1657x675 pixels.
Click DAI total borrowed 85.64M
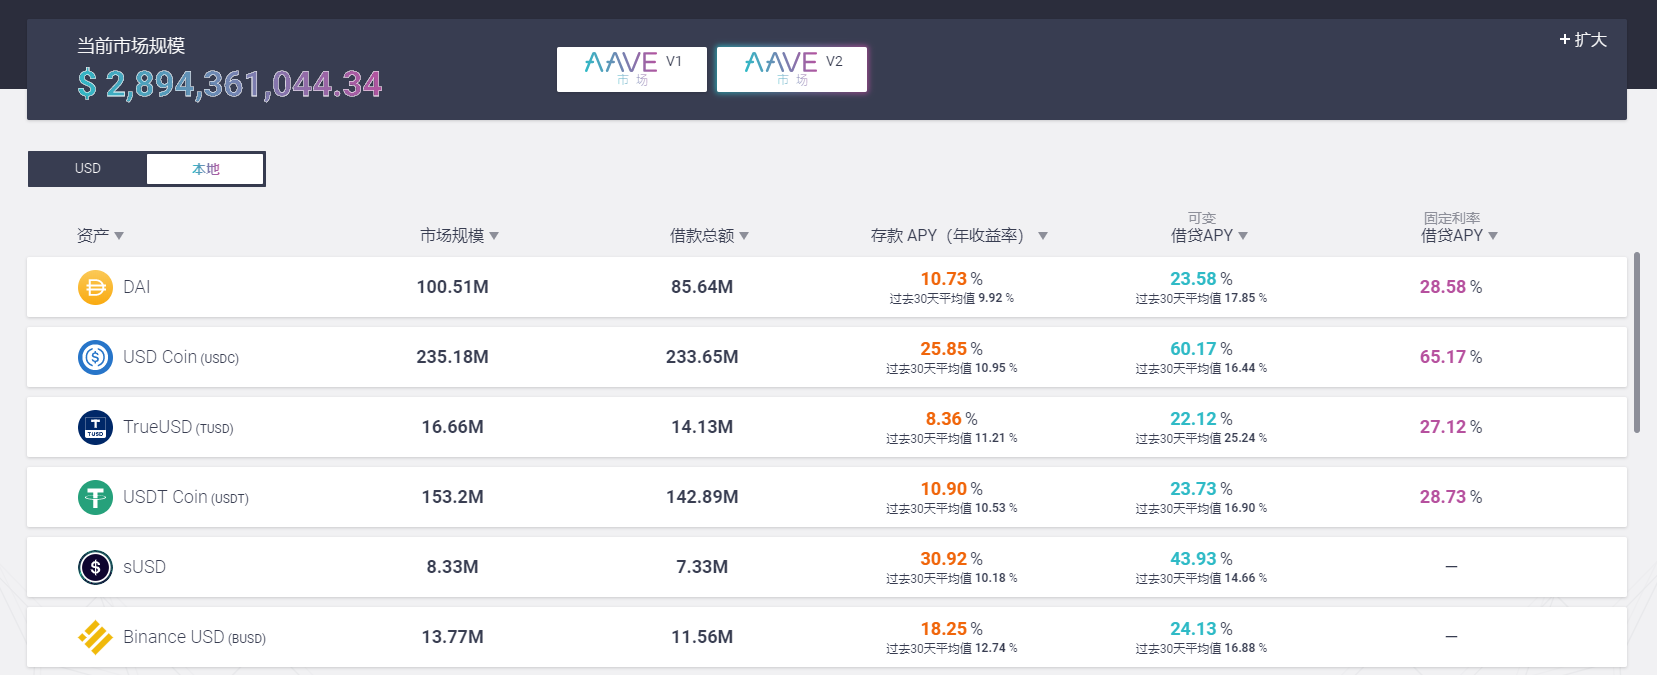[x=702, y=287]
